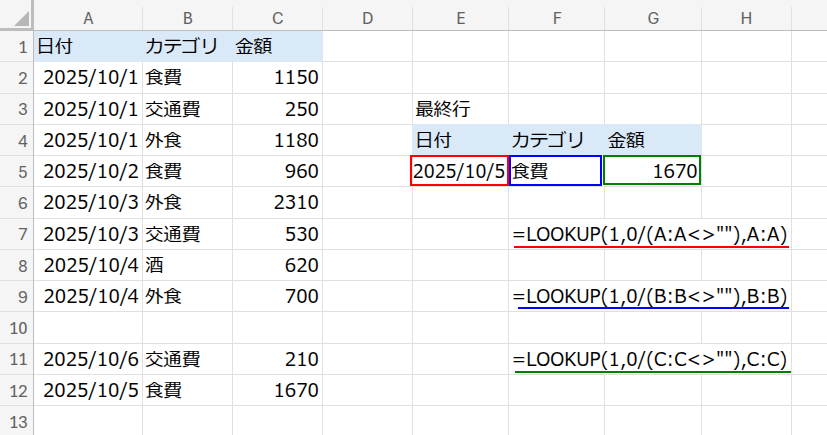
Task: Select result cell F5 showing 食費
Action: 556,171
